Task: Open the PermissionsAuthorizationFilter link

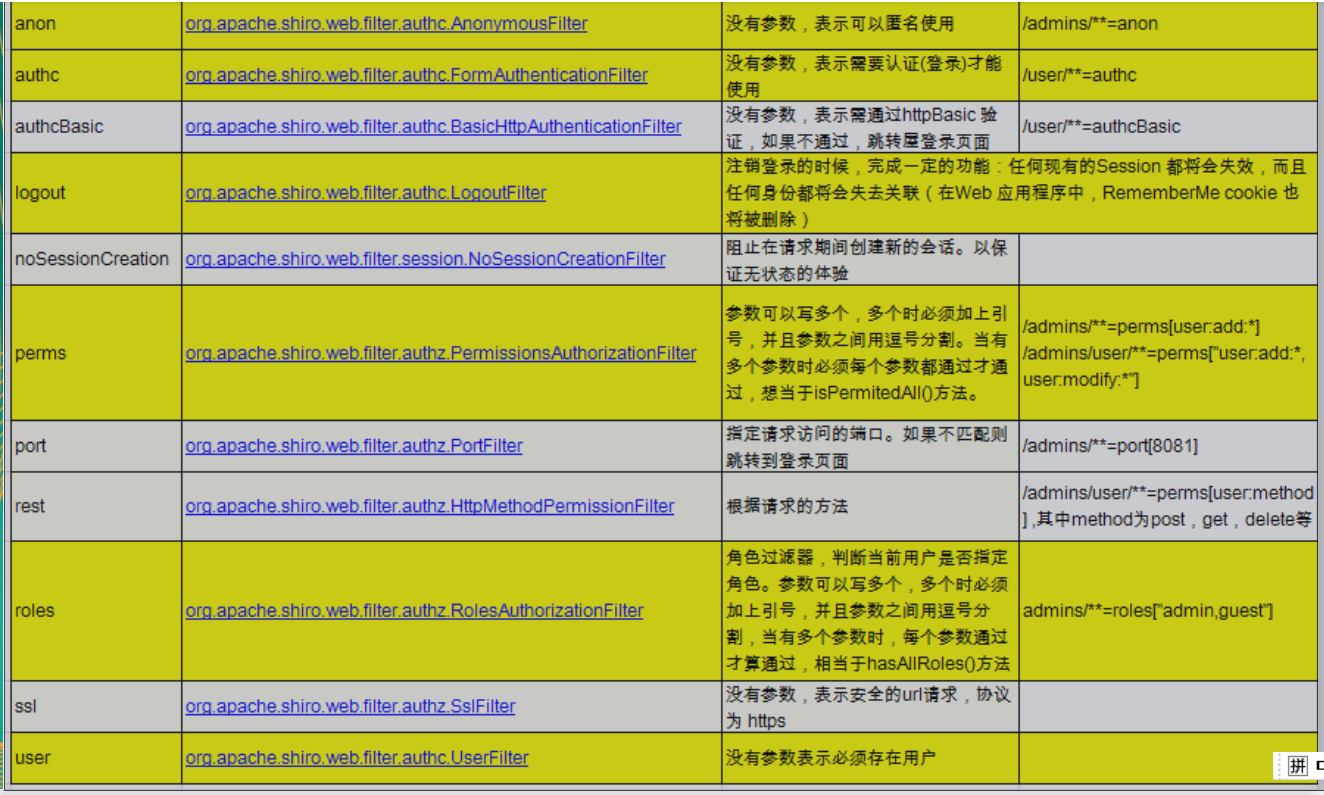Action: (441, 353)
